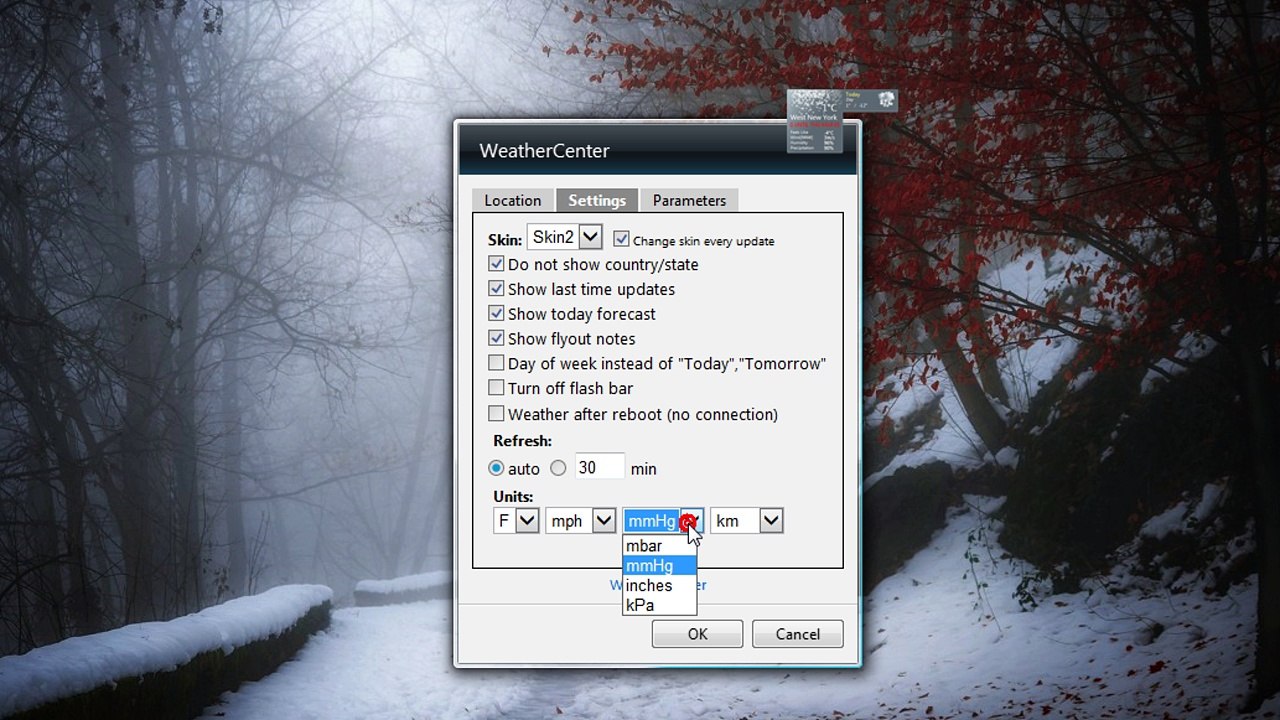The width and height of the screenshot is (1280, 720).
Task: Uncheck Change skin every update
Action: [x=621, y=240]
